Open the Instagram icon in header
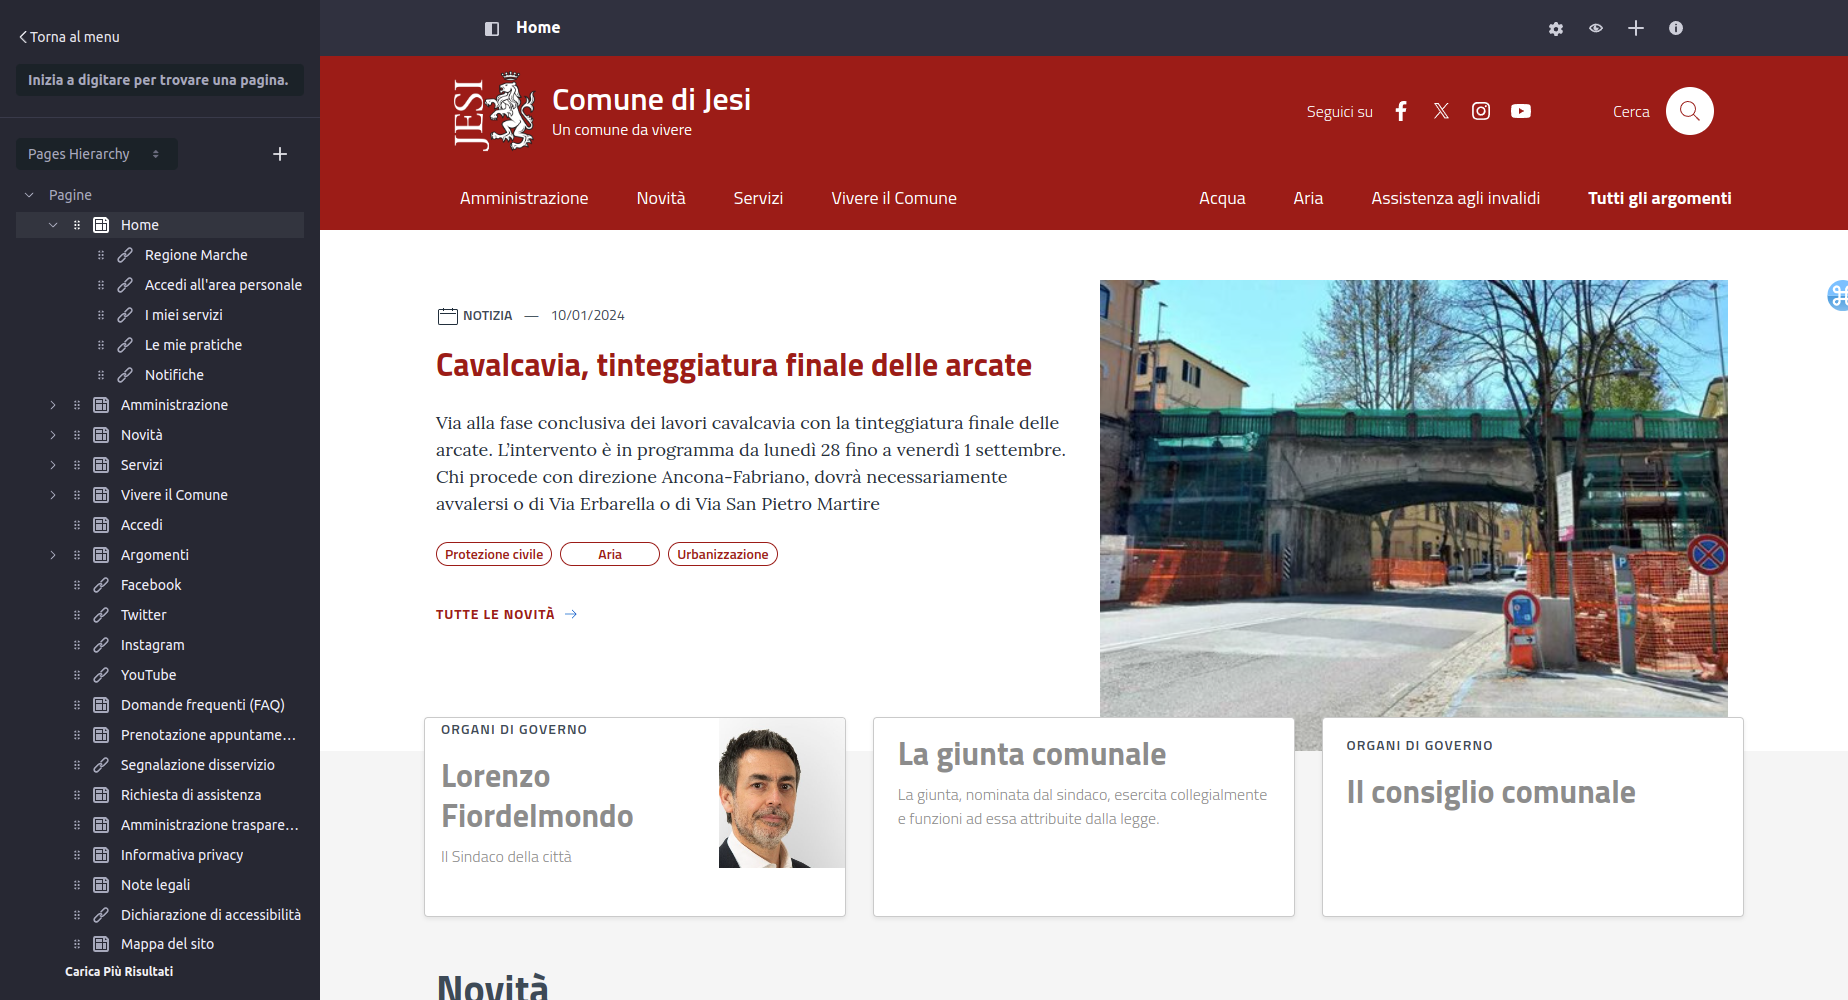This screenshot has height=1000, width=1848. [1481, 111]
